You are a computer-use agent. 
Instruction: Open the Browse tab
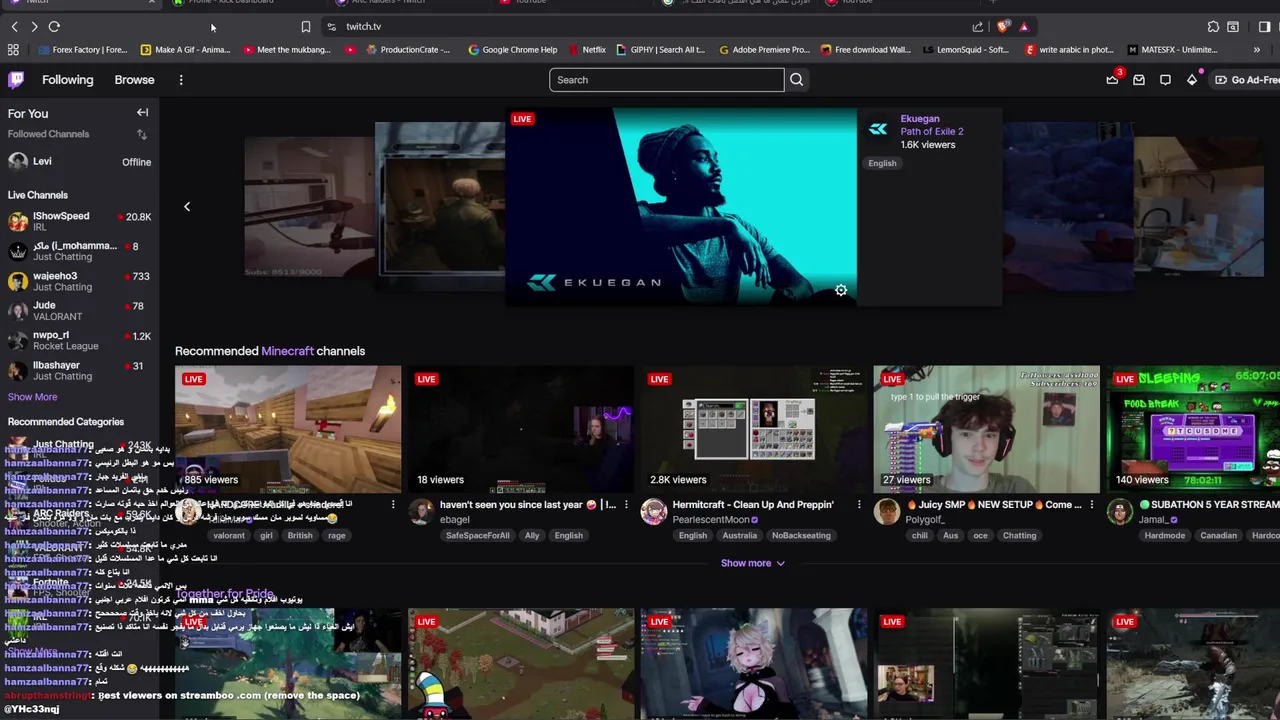pyautogui.click(x=134, y=80)
